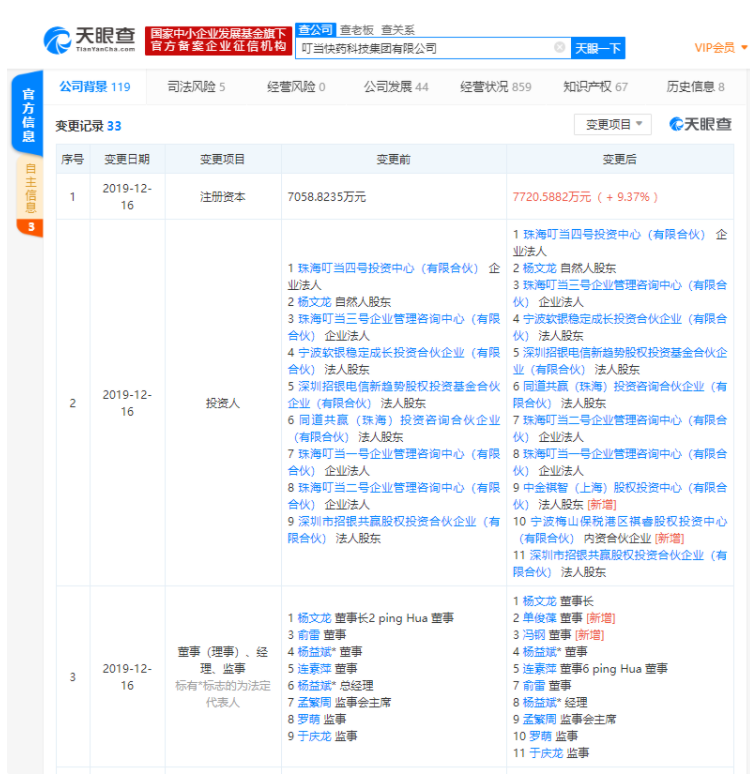Open 孟繁周 监事会主席 link in 变更前 column
This screenshot has height=775, width=750.
pos(314,702)
